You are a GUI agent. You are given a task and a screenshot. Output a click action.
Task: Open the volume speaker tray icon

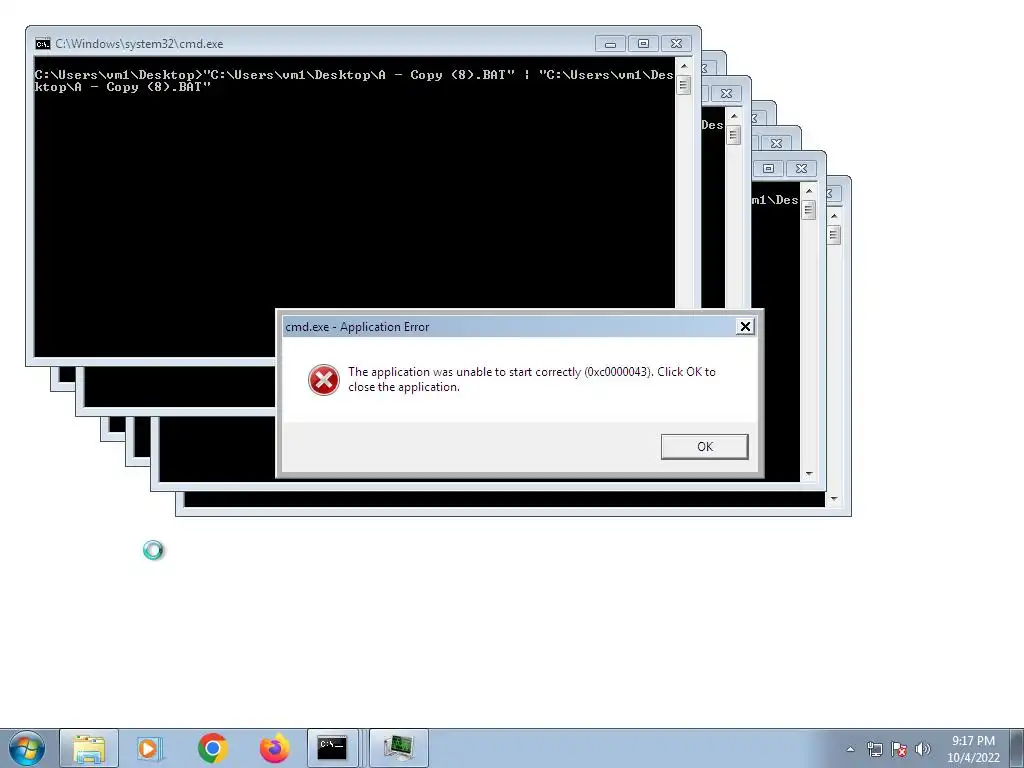coord(923,749)
